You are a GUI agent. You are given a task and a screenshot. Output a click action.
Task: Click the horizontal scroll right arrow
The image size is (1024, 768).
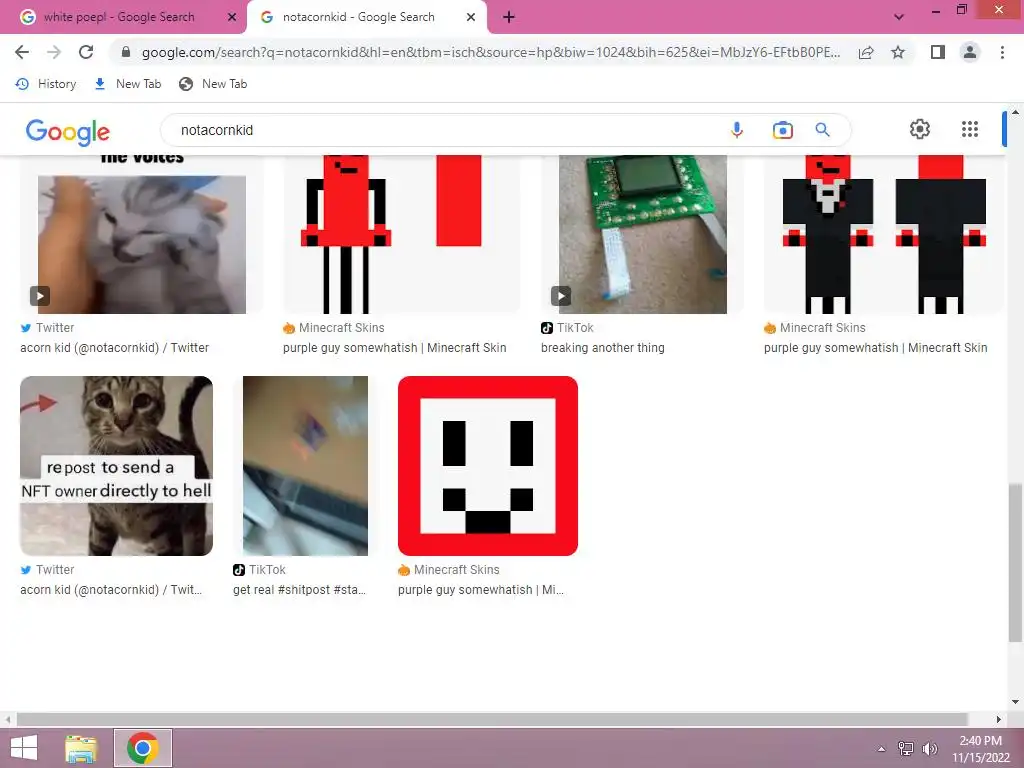pyautogui.click(x=998, y=719)
